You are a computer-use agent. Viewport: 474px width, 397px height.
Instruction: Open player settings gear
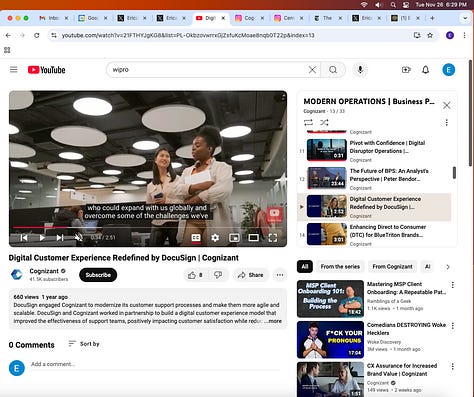point(215,237)
